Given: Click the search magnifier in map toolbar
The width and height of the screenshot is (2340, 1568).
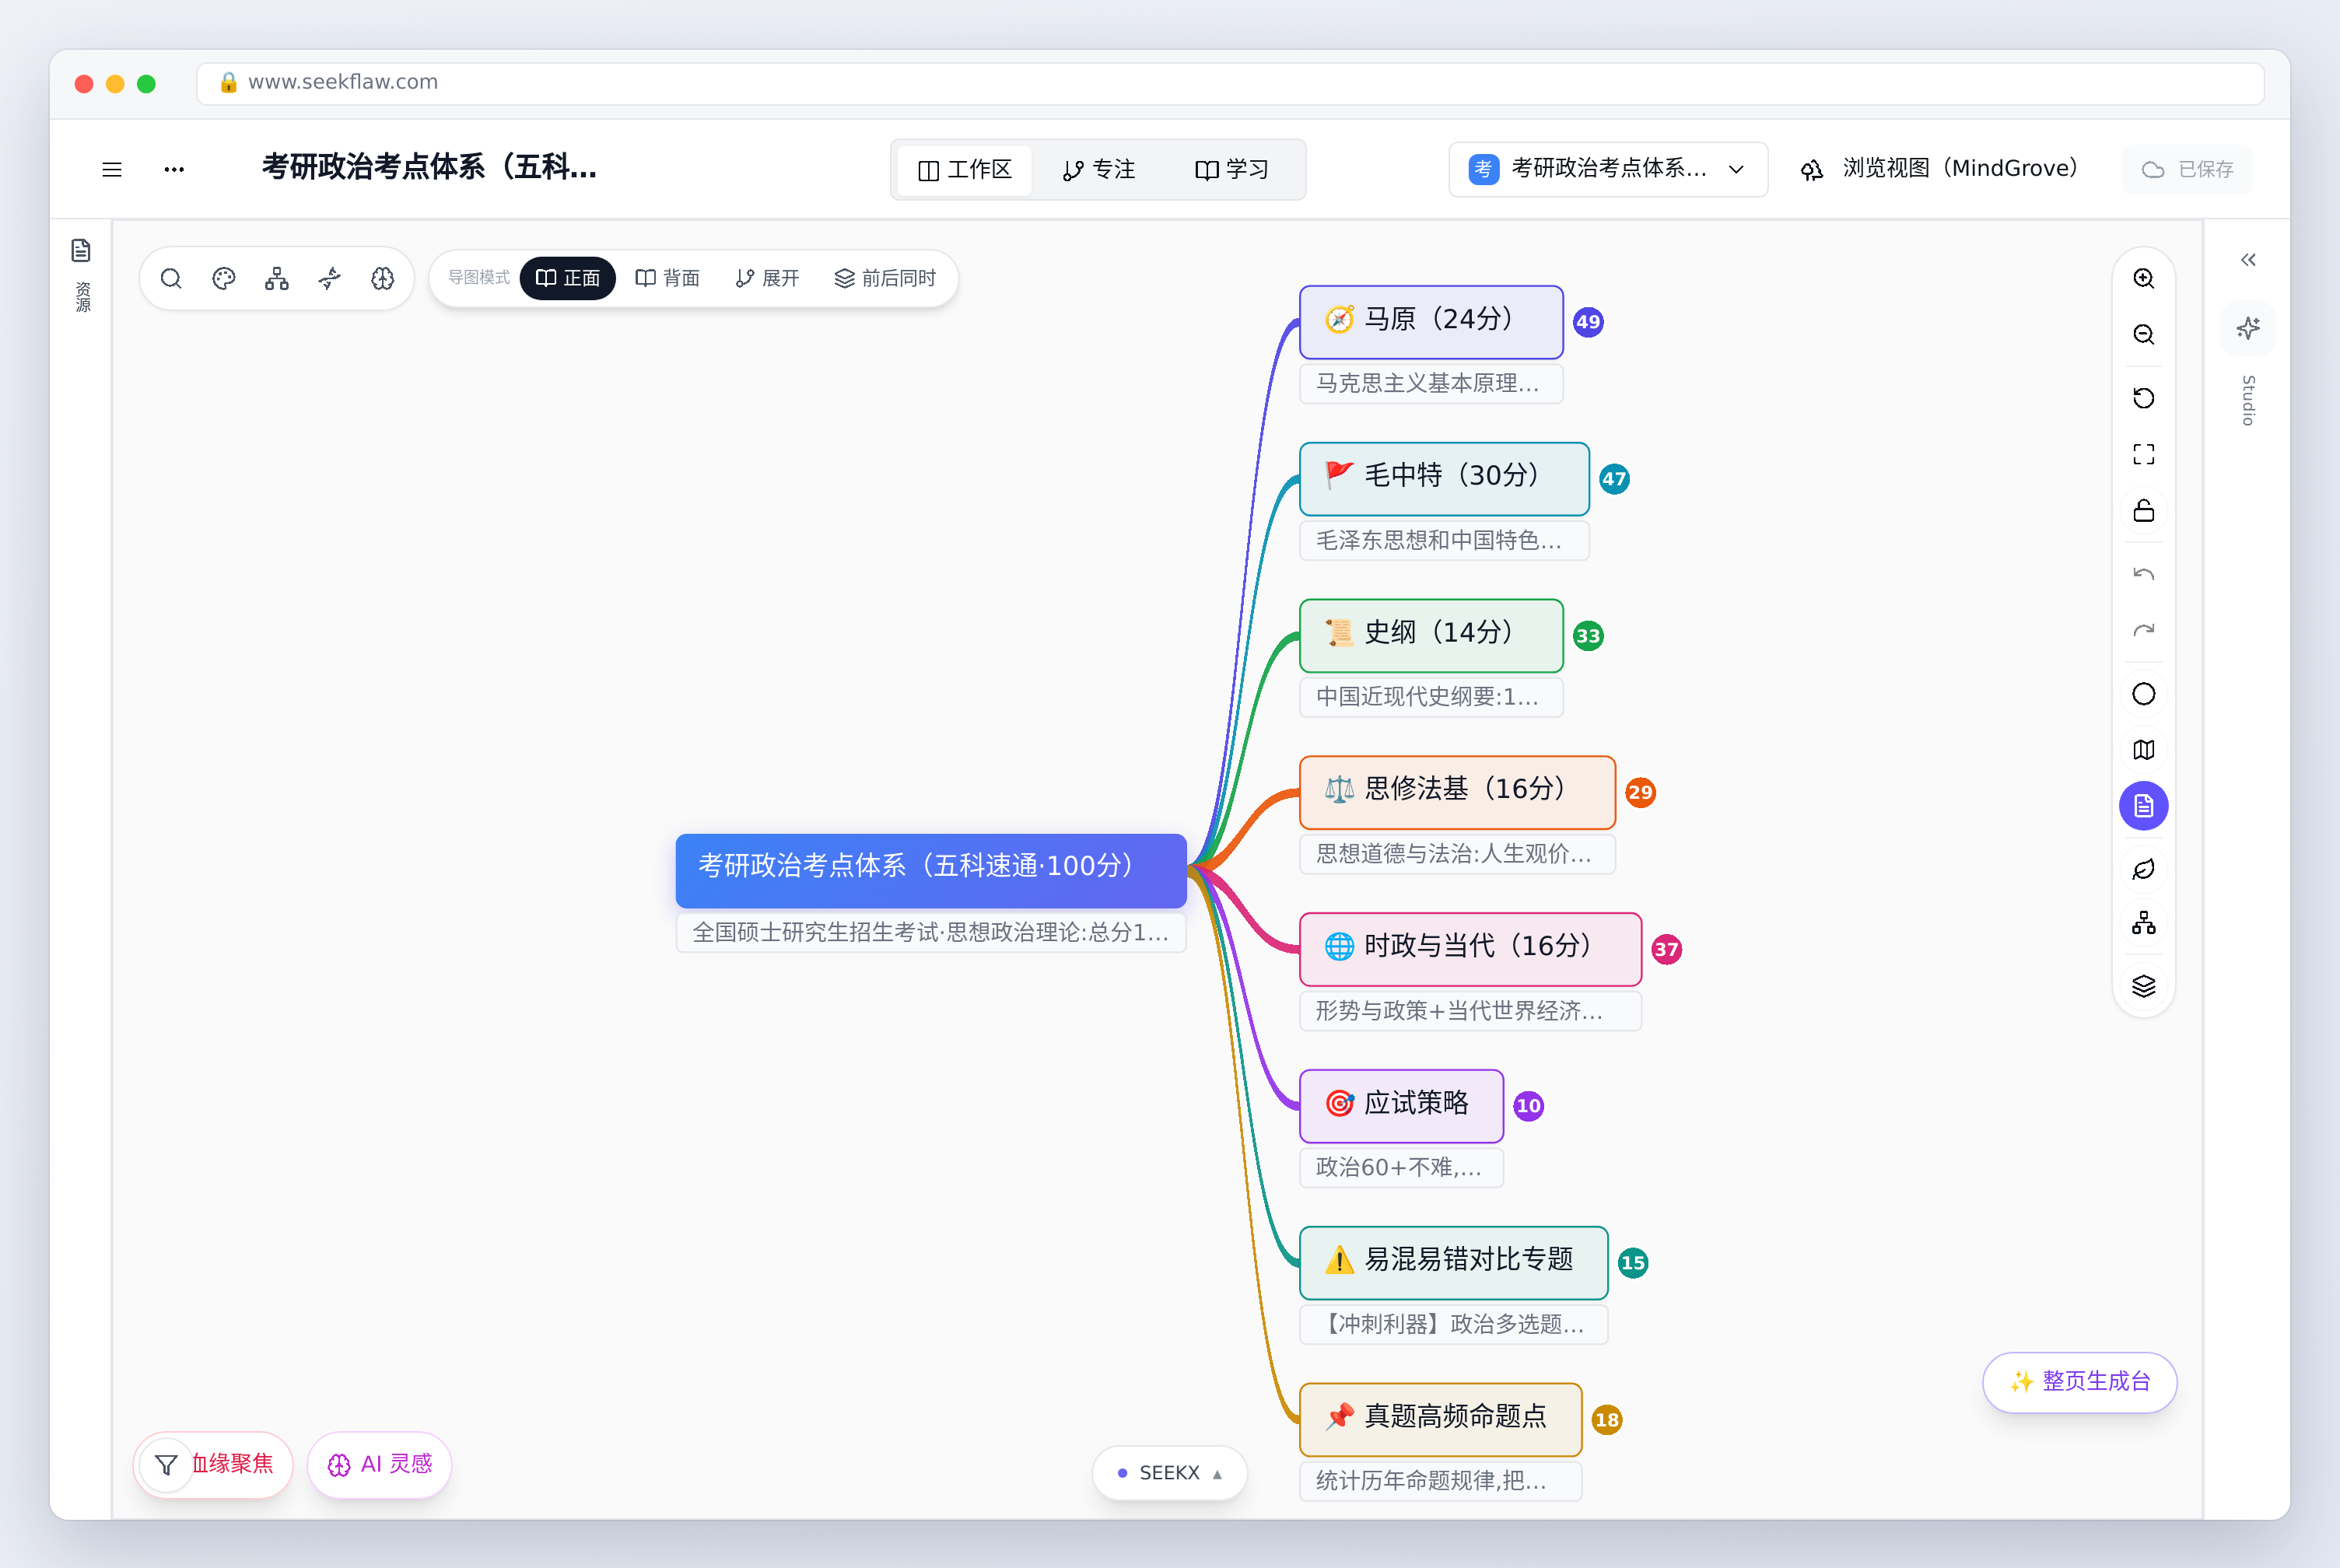Looking at the screenshot, I should coord(171,278).
